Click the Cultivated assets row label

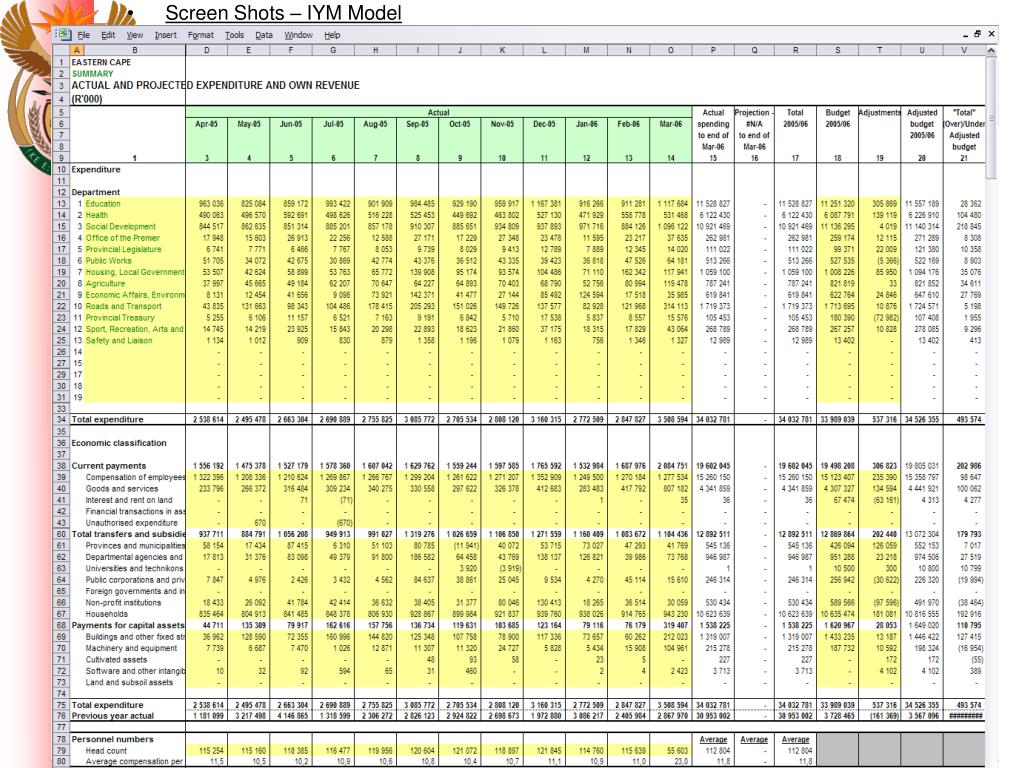coord(116,660)
